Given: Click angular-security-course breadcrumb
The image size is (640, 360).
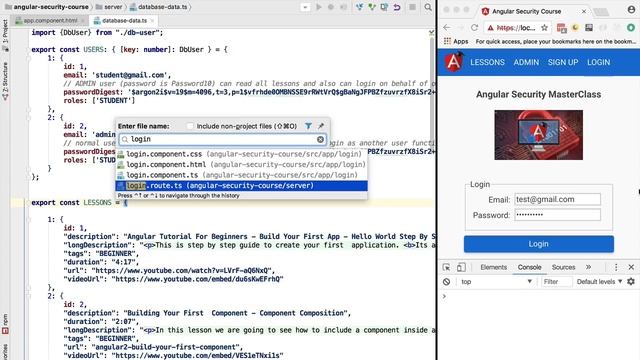Looking at the screenshot, I should [47, 7].
